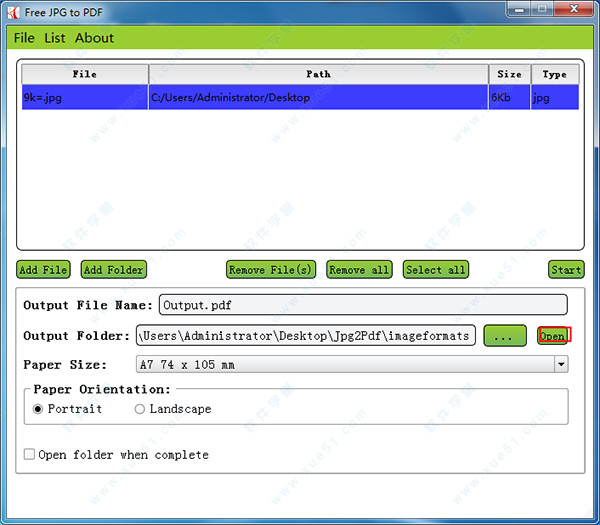The image size is (600, 525).
Task: Start the JPG to PDF conversion
Action: (x=566, y=270)
